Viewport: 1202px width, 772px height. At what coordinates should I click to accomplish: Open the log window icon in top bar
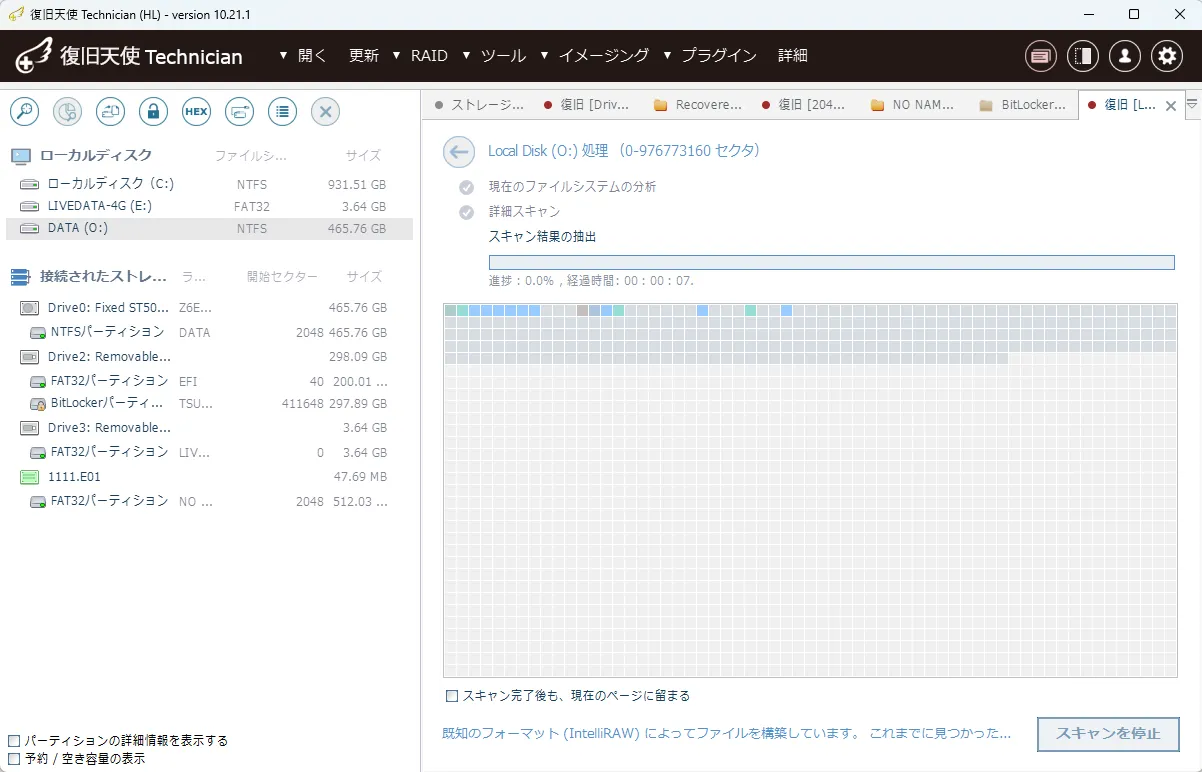[x=1041, y=56]
